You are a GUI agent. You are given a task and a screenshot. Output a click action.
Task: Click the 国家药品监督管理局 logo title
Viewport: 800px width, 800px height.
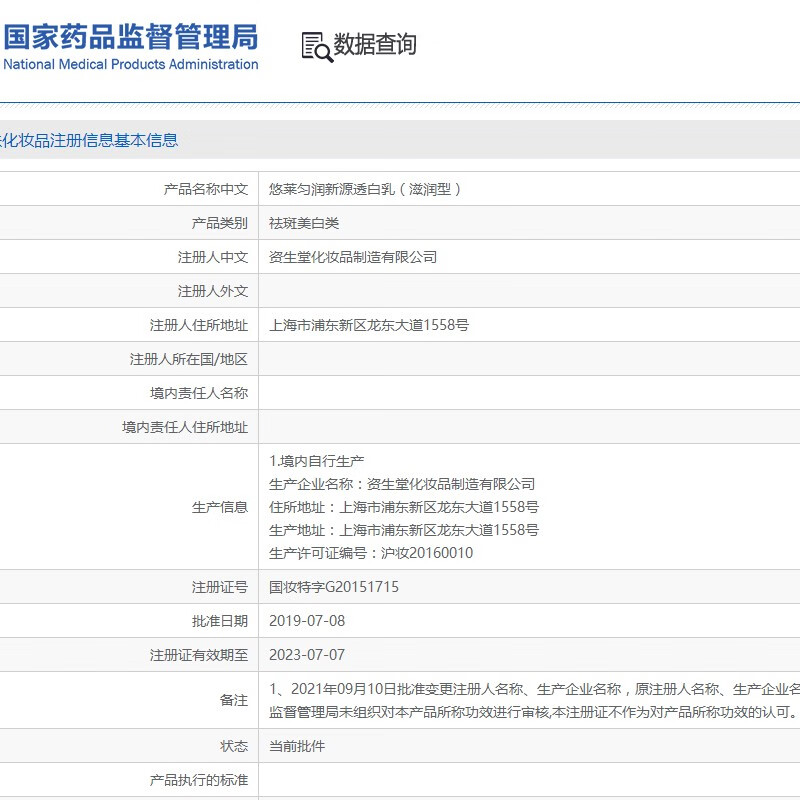[x=131, y=37]
